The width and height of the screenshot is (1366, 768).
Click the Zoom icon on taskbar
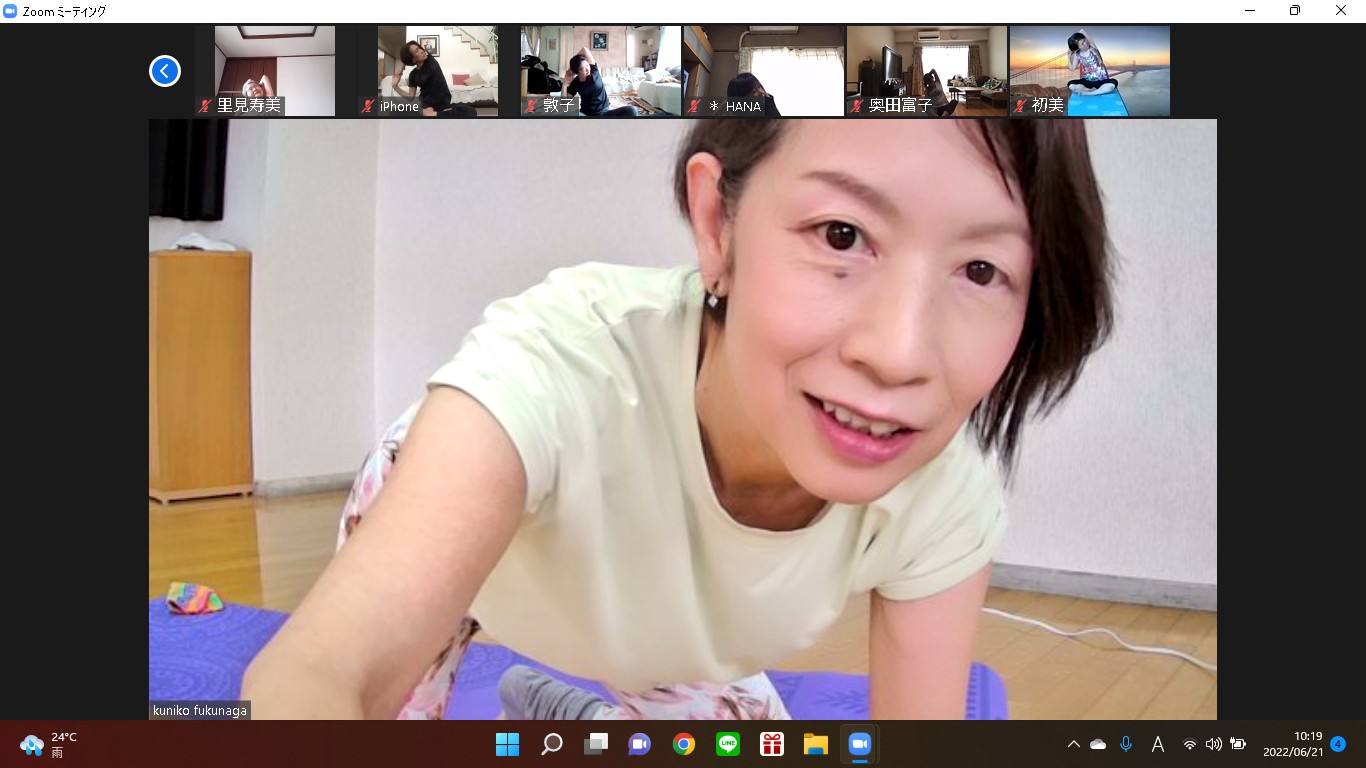click(860, 744)
